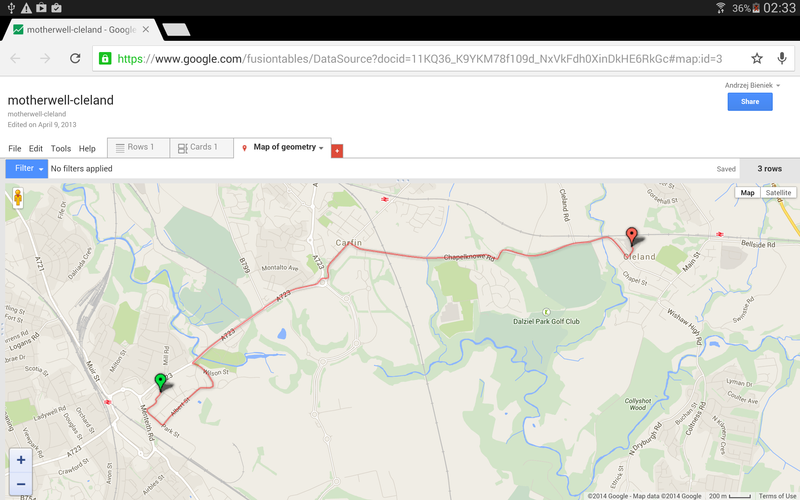Tap the green padlock security icon

pos(105,59)
